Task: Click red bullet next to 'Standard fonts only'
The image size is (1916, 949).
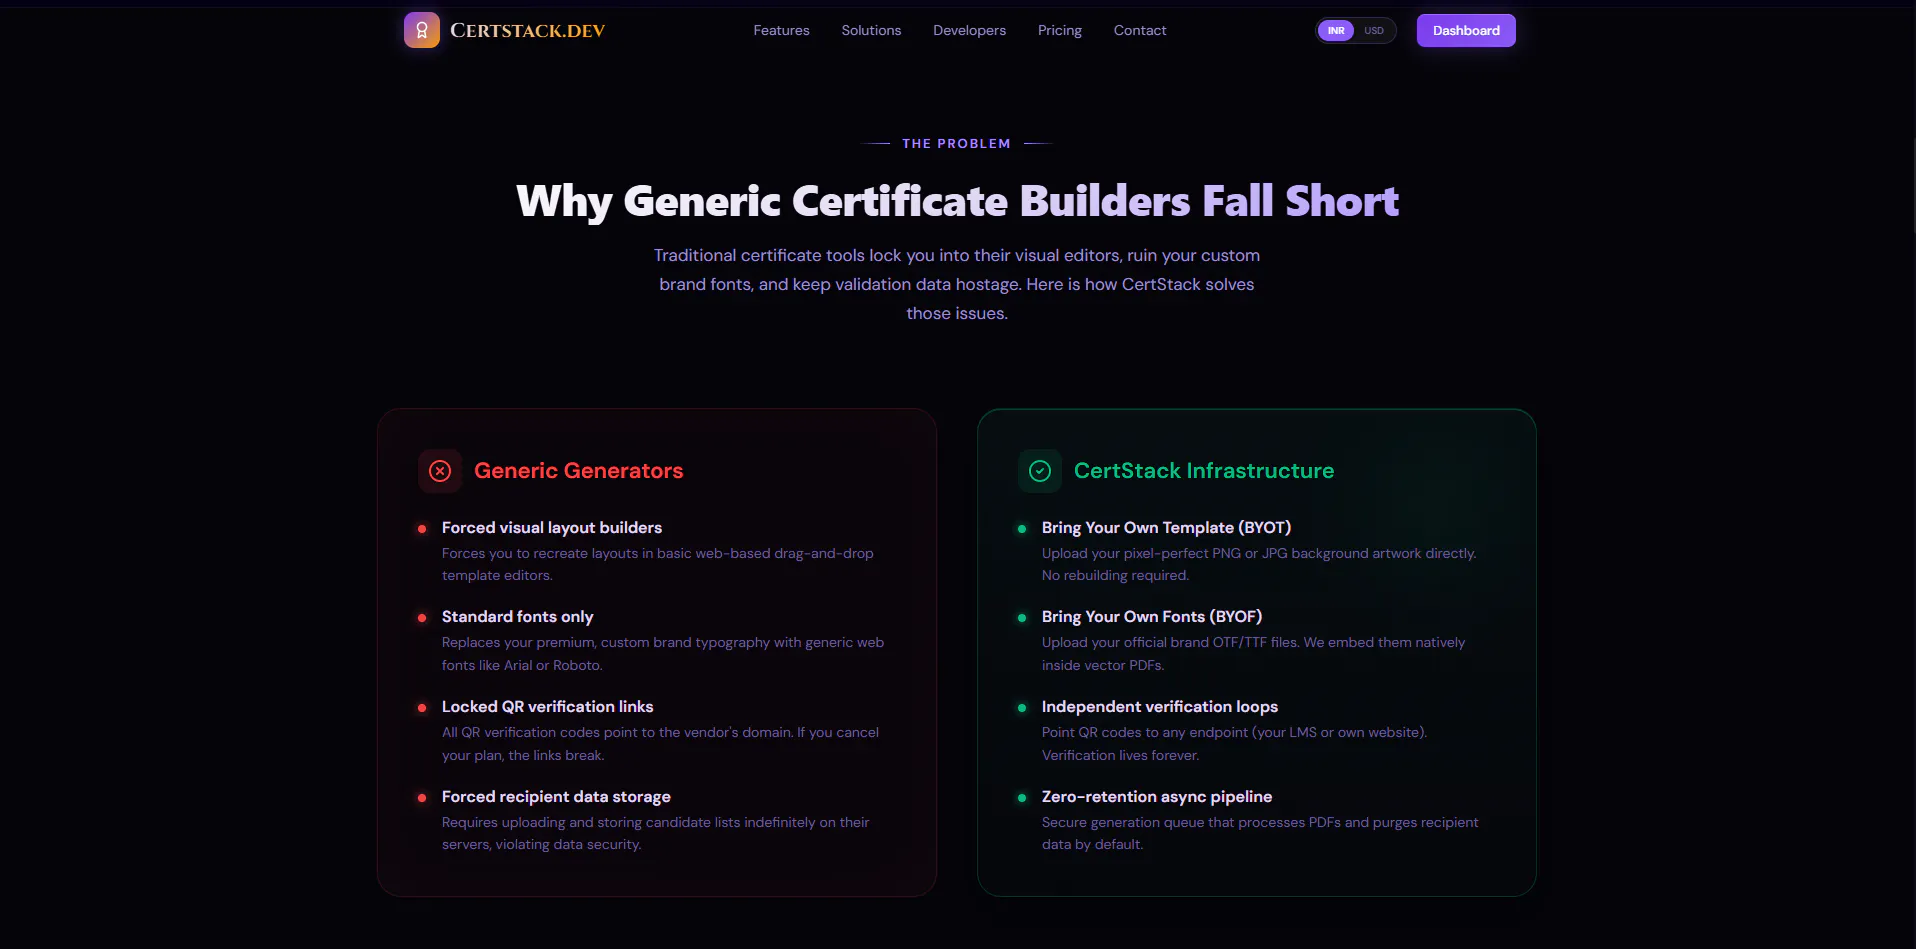Action: (x=422, y=618)
